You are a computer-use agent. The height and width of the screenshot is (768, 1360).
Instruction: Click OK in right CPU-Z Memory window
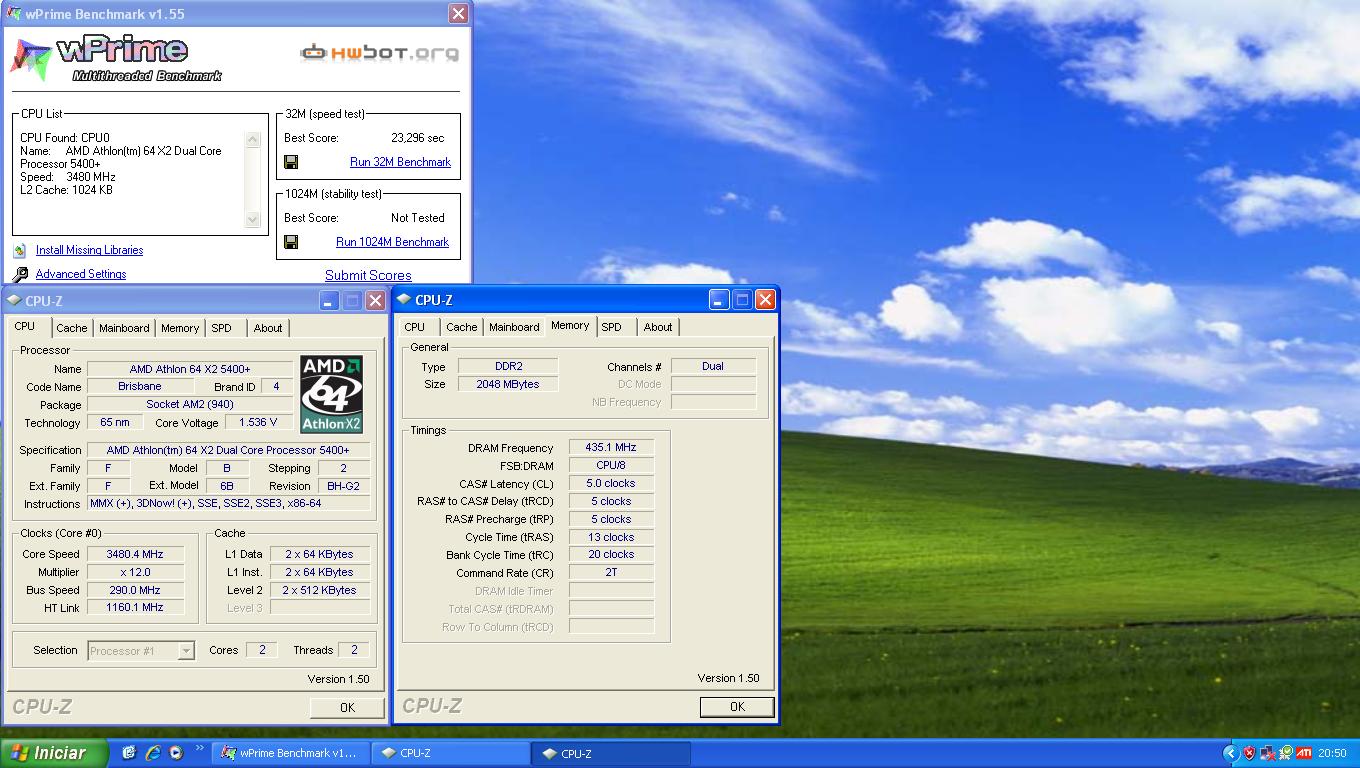pyautogui.click(x=737, y=706)
